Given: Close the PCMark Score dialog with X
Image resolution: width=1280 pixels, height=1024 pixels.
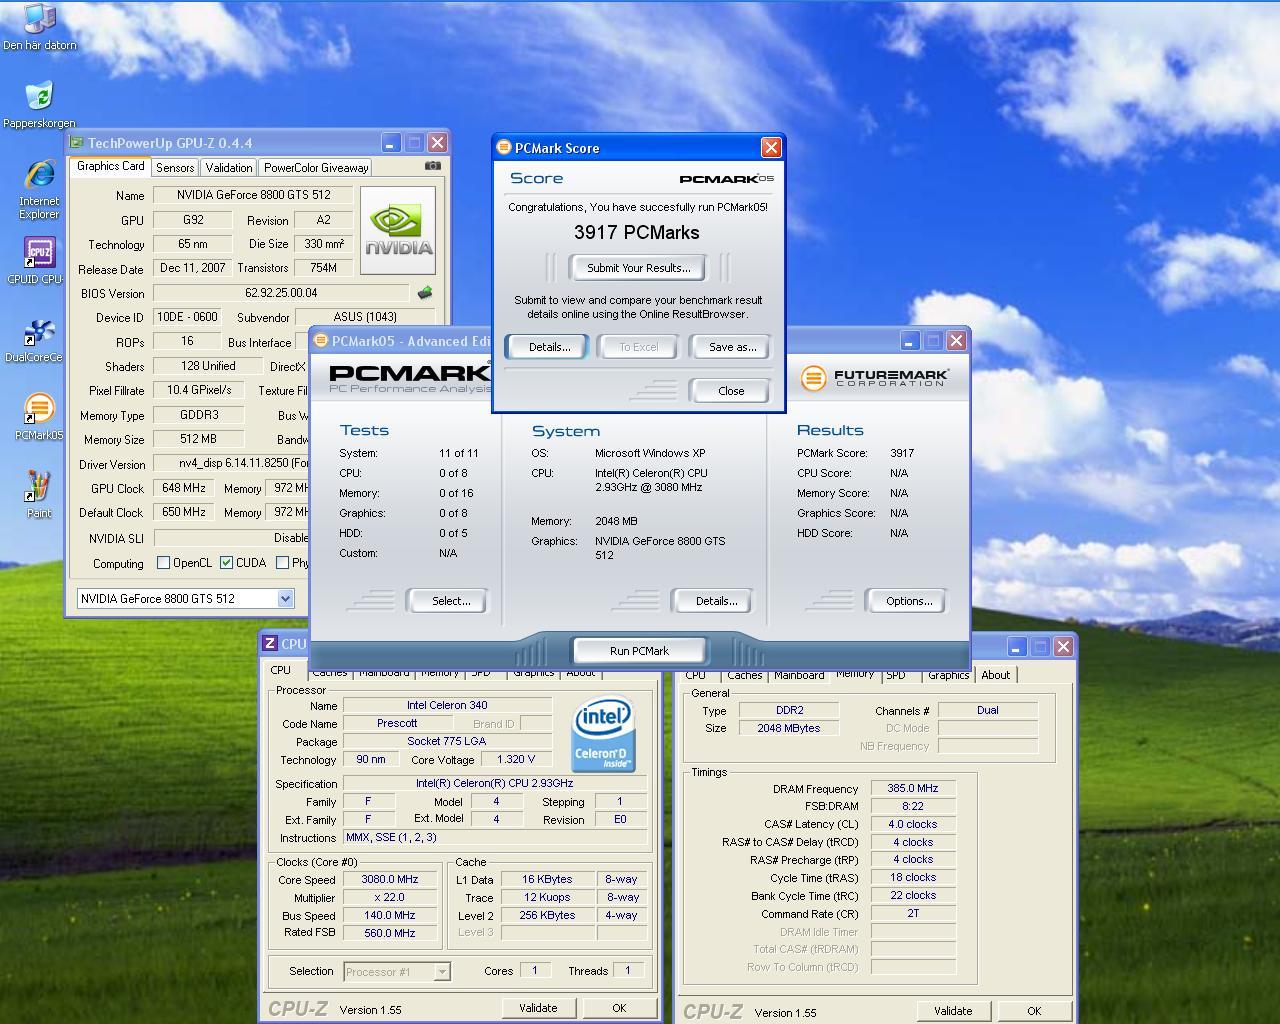Looking at the screenshot, I should (771, 147).
